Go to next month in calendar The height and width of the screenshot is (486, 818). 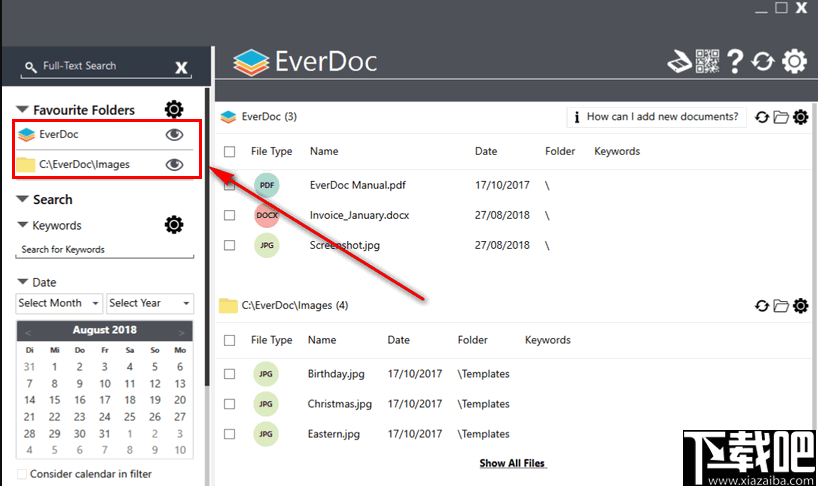tap(182, 332)
